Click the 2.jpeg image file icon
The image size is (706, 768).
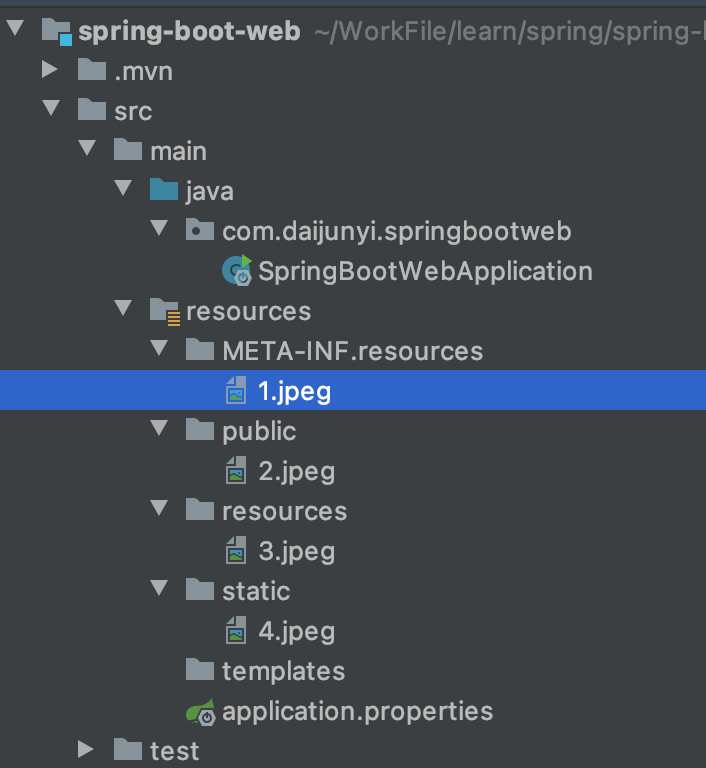click(236, 471)
